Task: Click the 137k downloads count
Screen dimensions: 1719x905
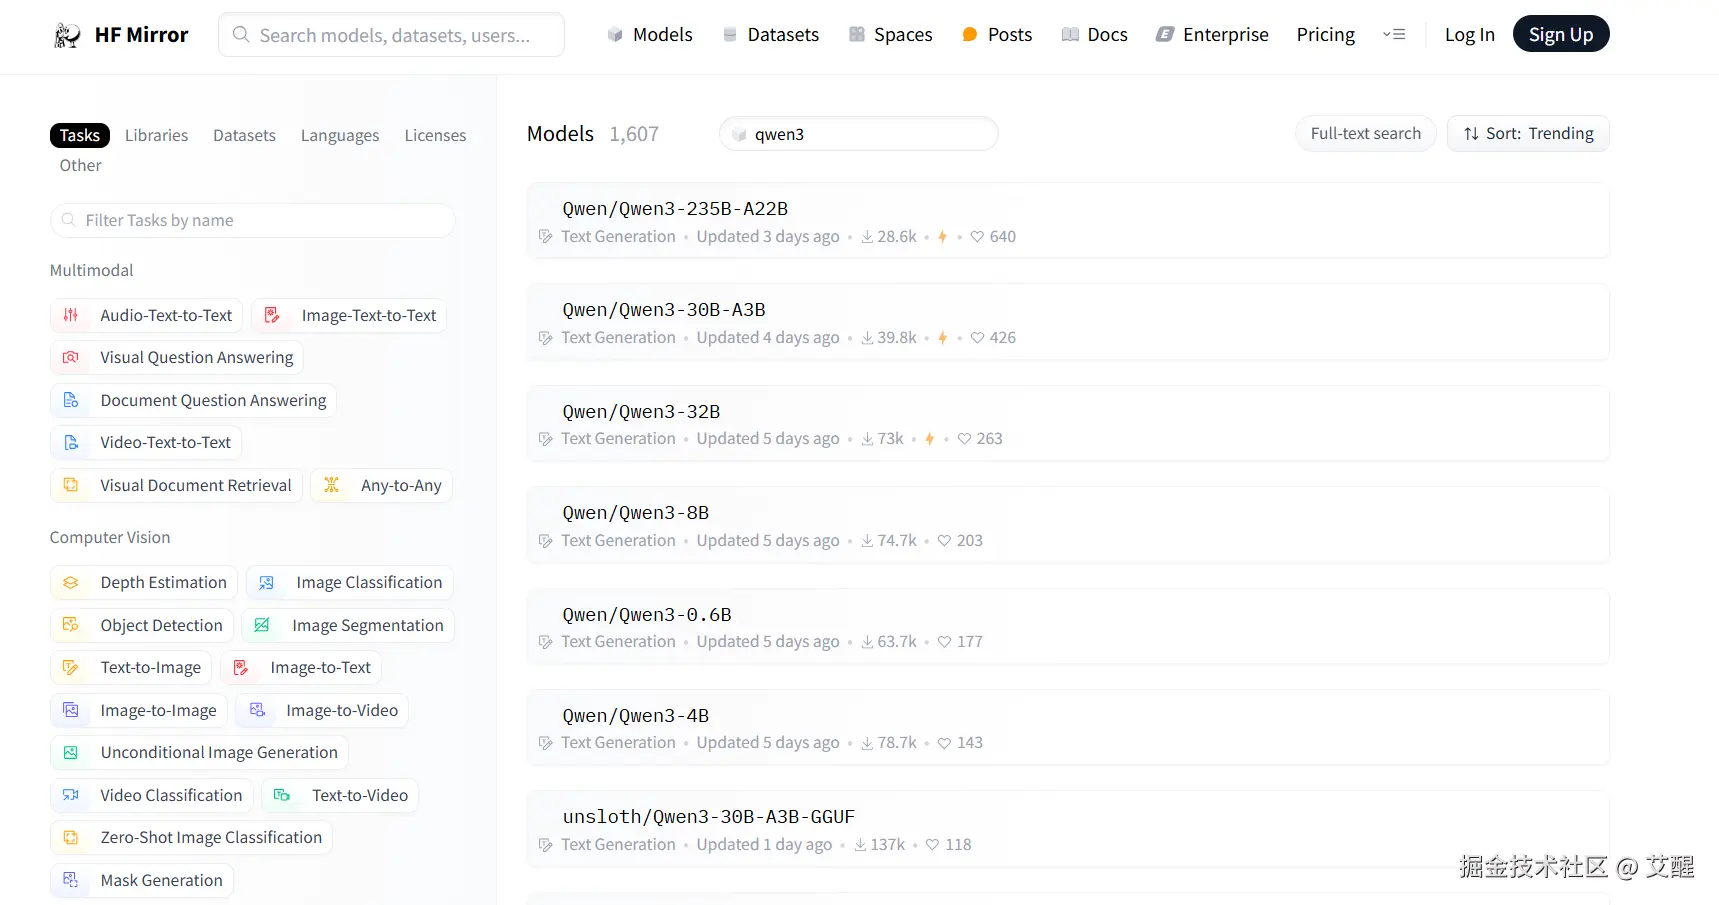Action: click(879, 845)
